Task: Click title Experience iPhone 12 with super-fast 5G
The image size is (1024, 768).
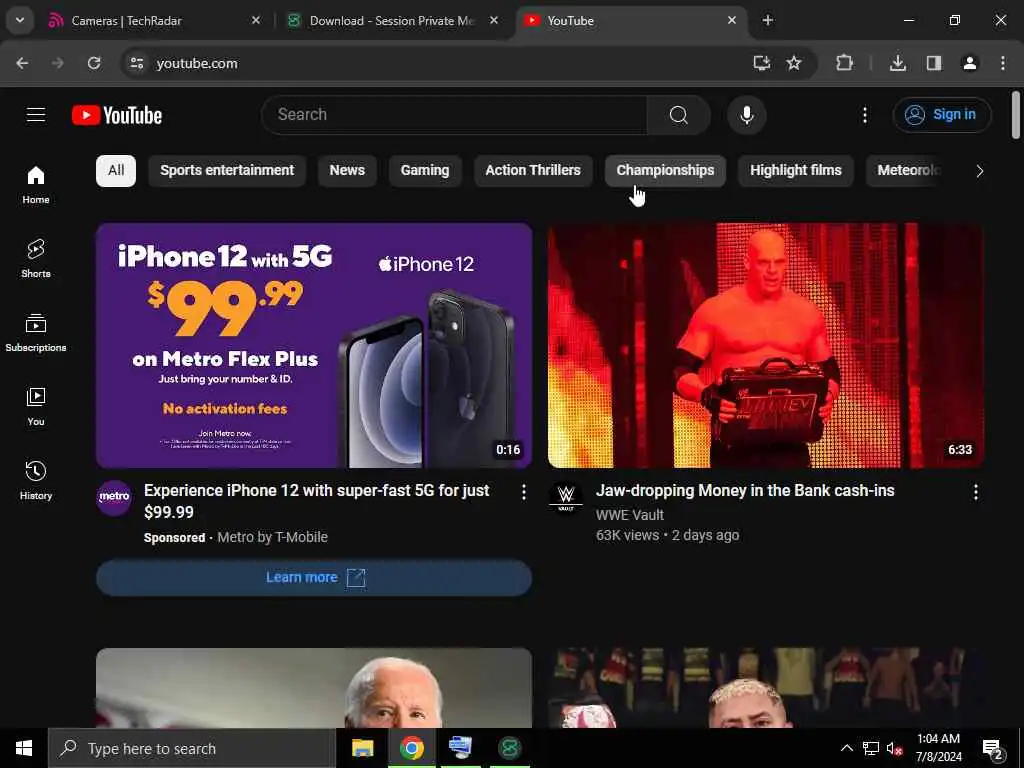Action: coord(317,501)
